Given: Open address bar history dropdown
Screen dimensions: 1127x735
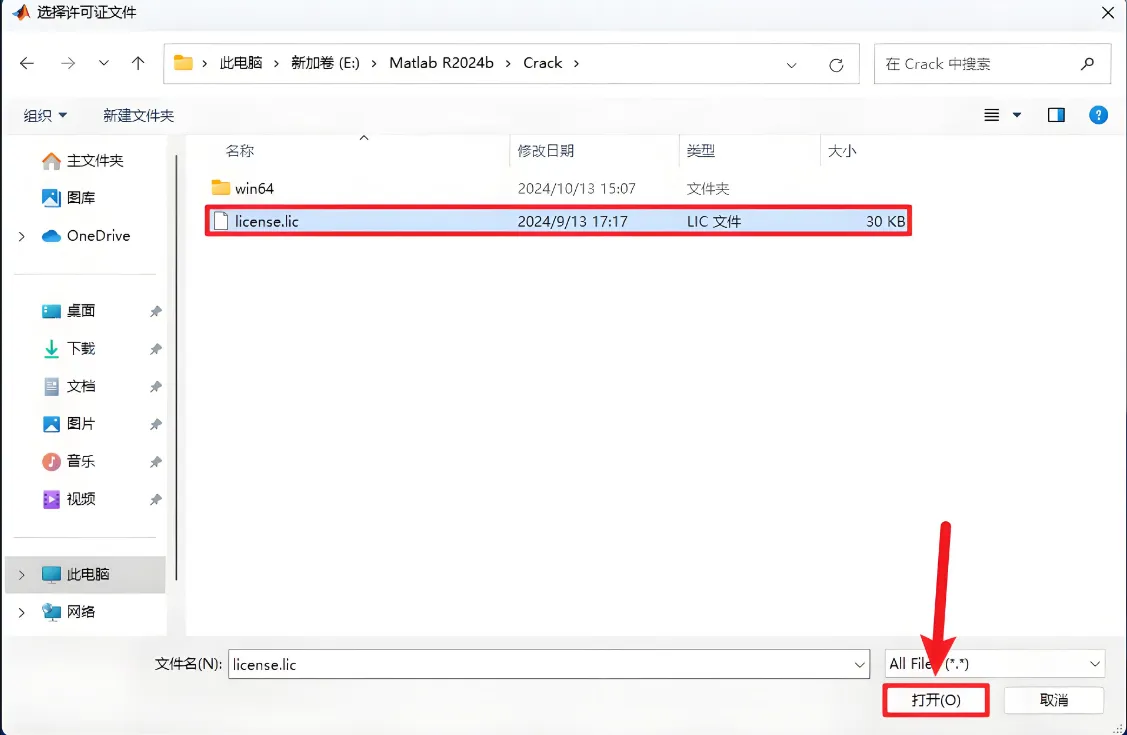Looking at the screenshot, I should pos(791,65).
